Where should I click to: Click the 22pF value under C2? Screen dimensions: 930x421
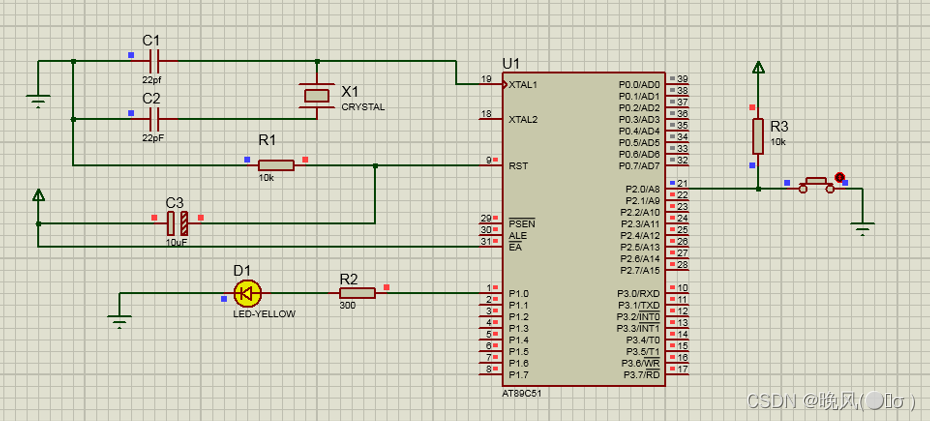pos(152,136)
